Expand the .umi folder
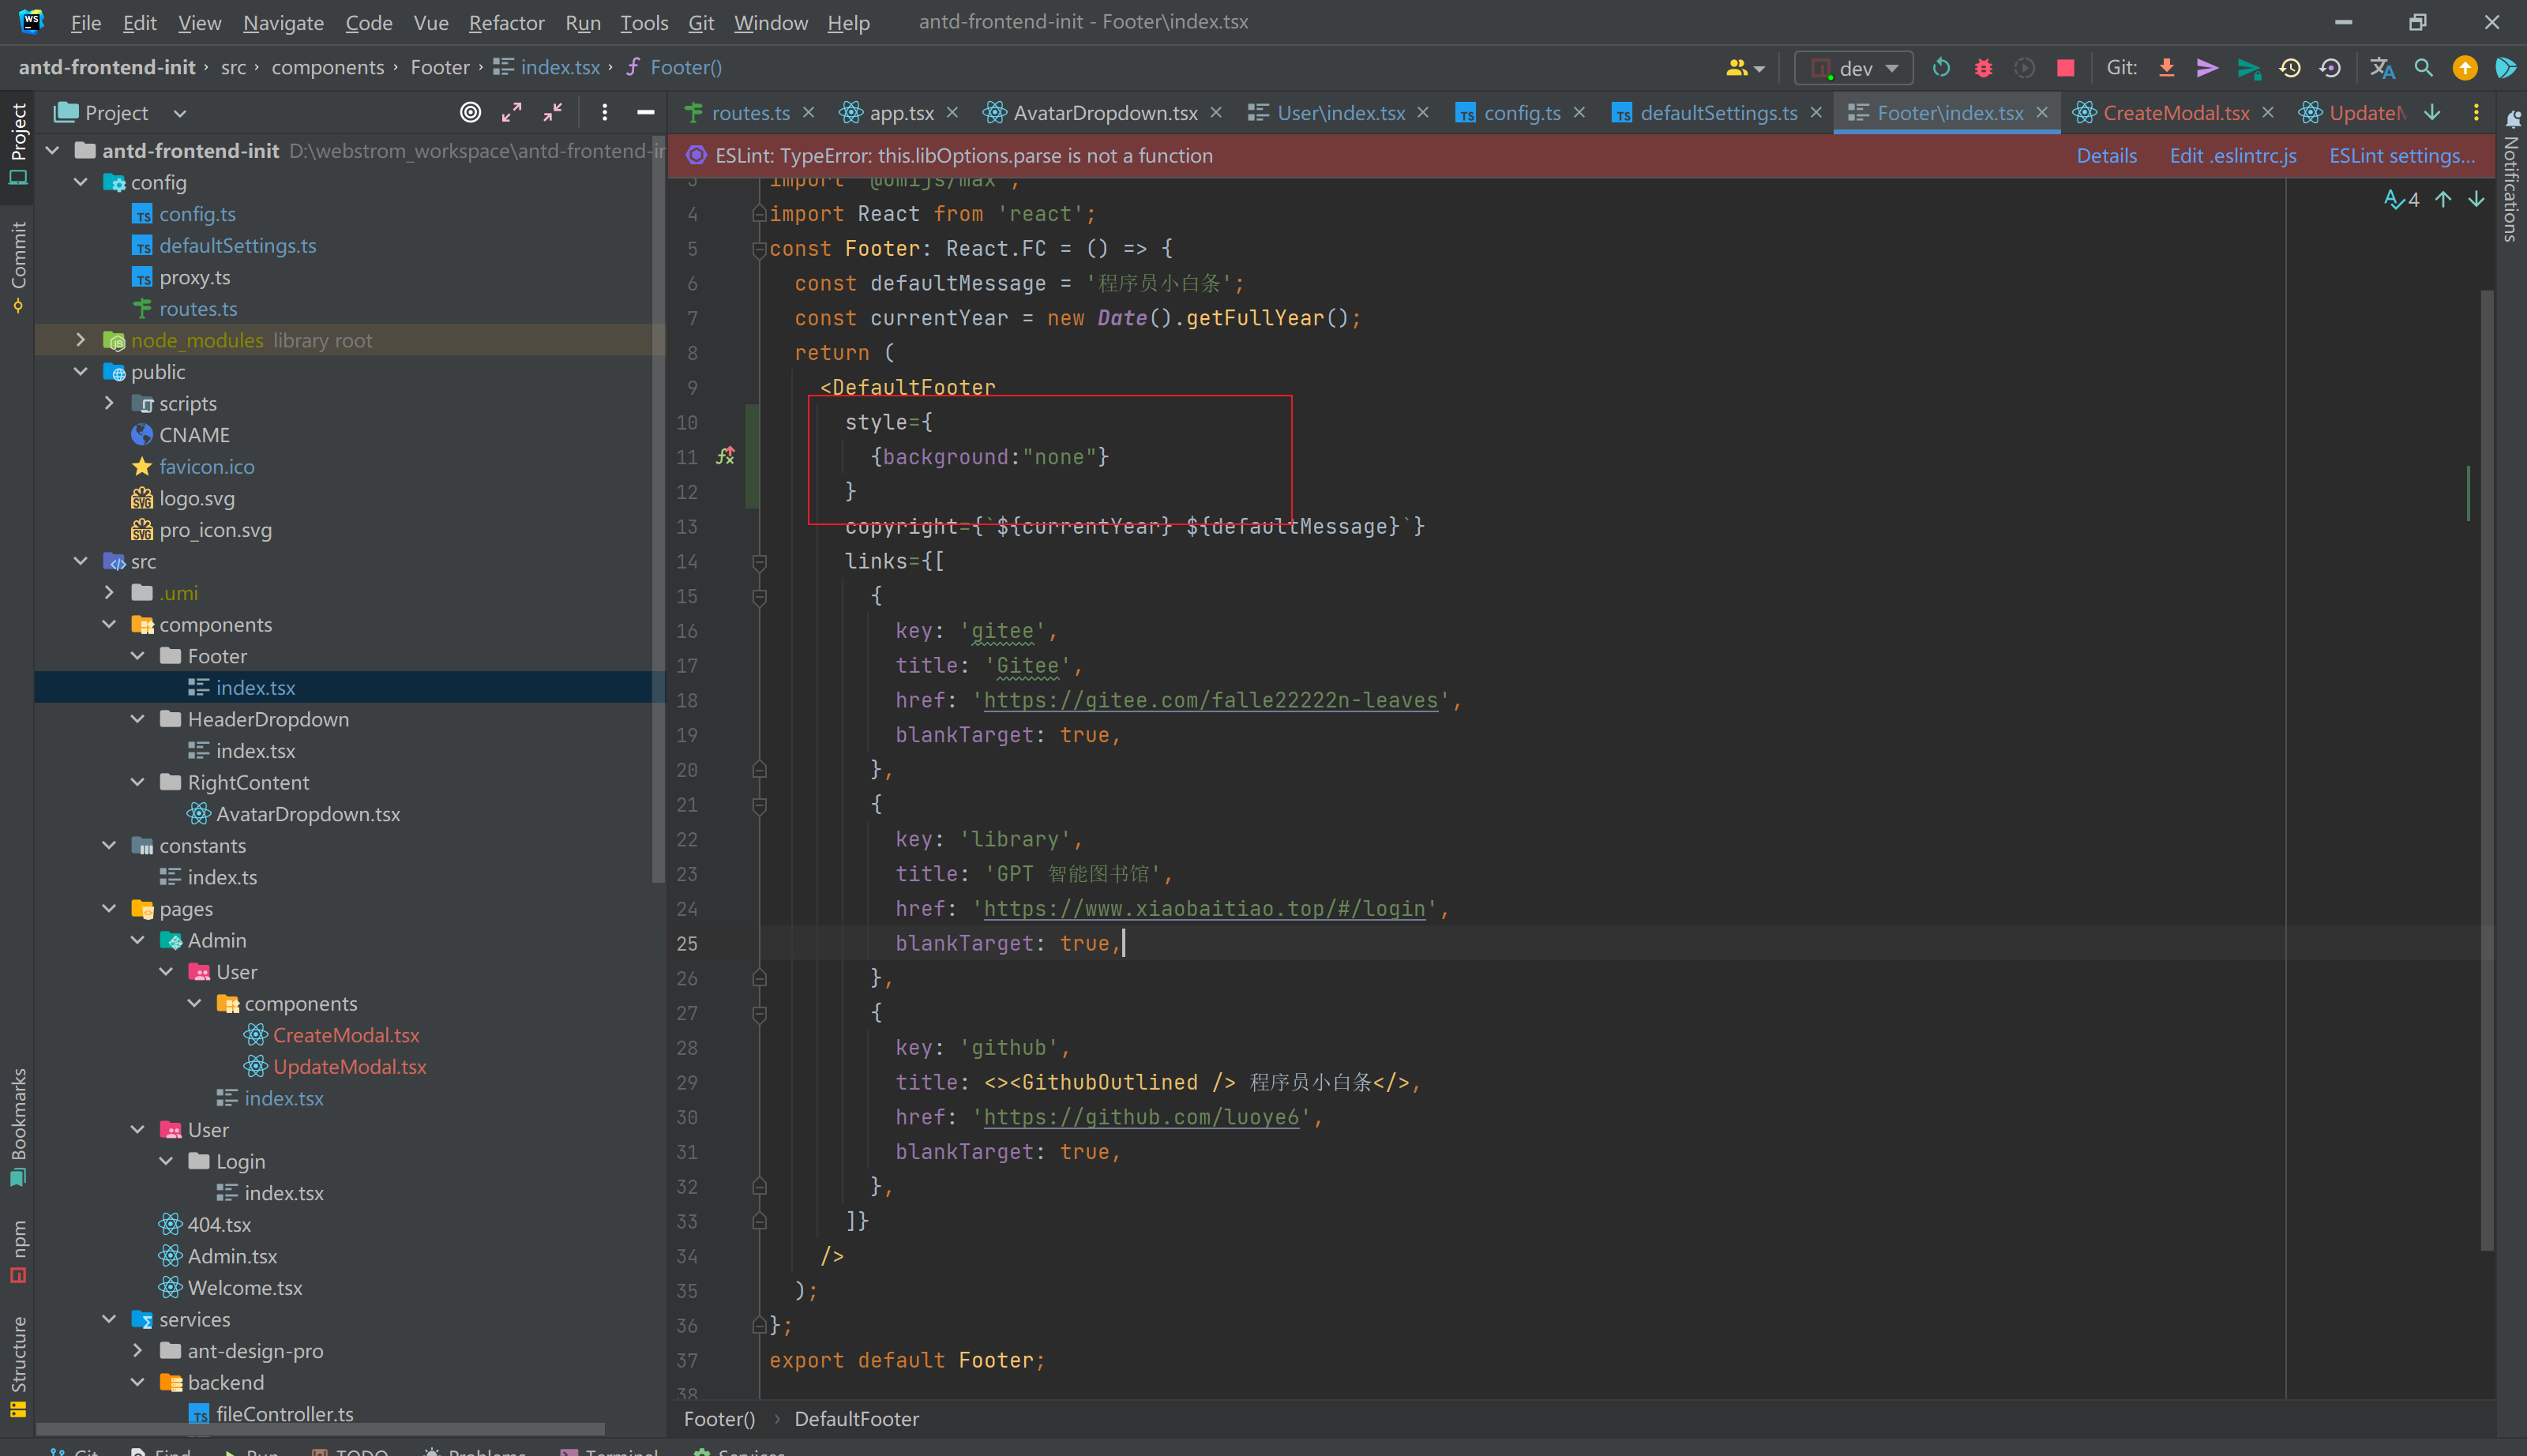The image size is (2527, 1456). tap(109, 593)
